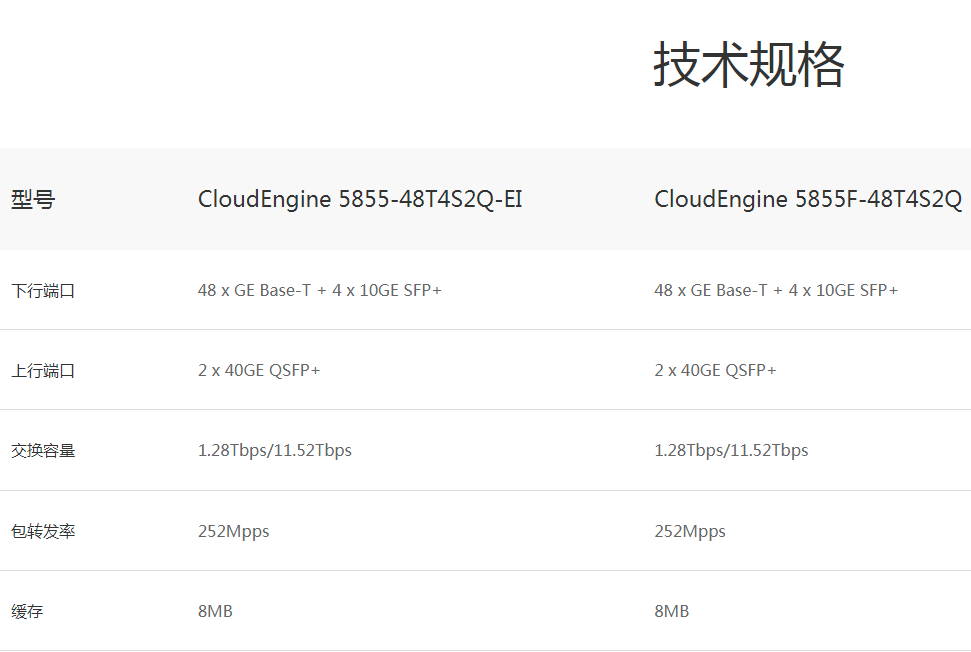Screen dimensions: 971x652
Task: Select the 上行端口 row label
Action: click(43, 370)
